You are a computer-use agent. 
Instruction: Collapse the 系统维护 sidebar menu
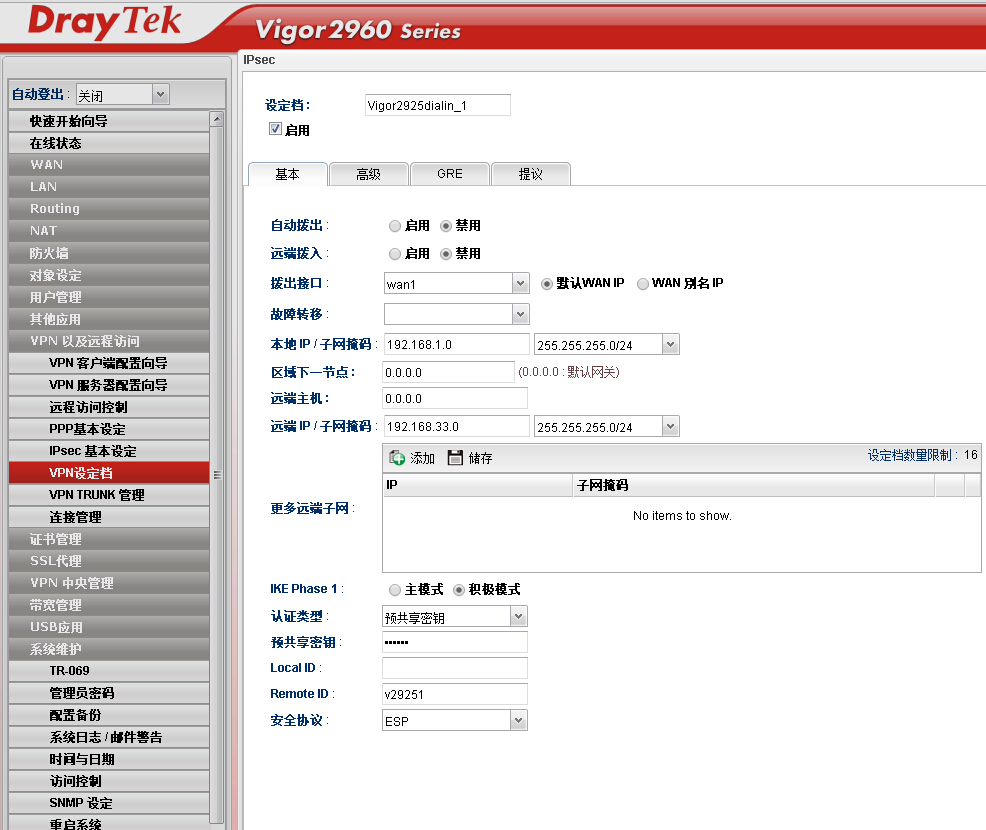pos(109,649)
